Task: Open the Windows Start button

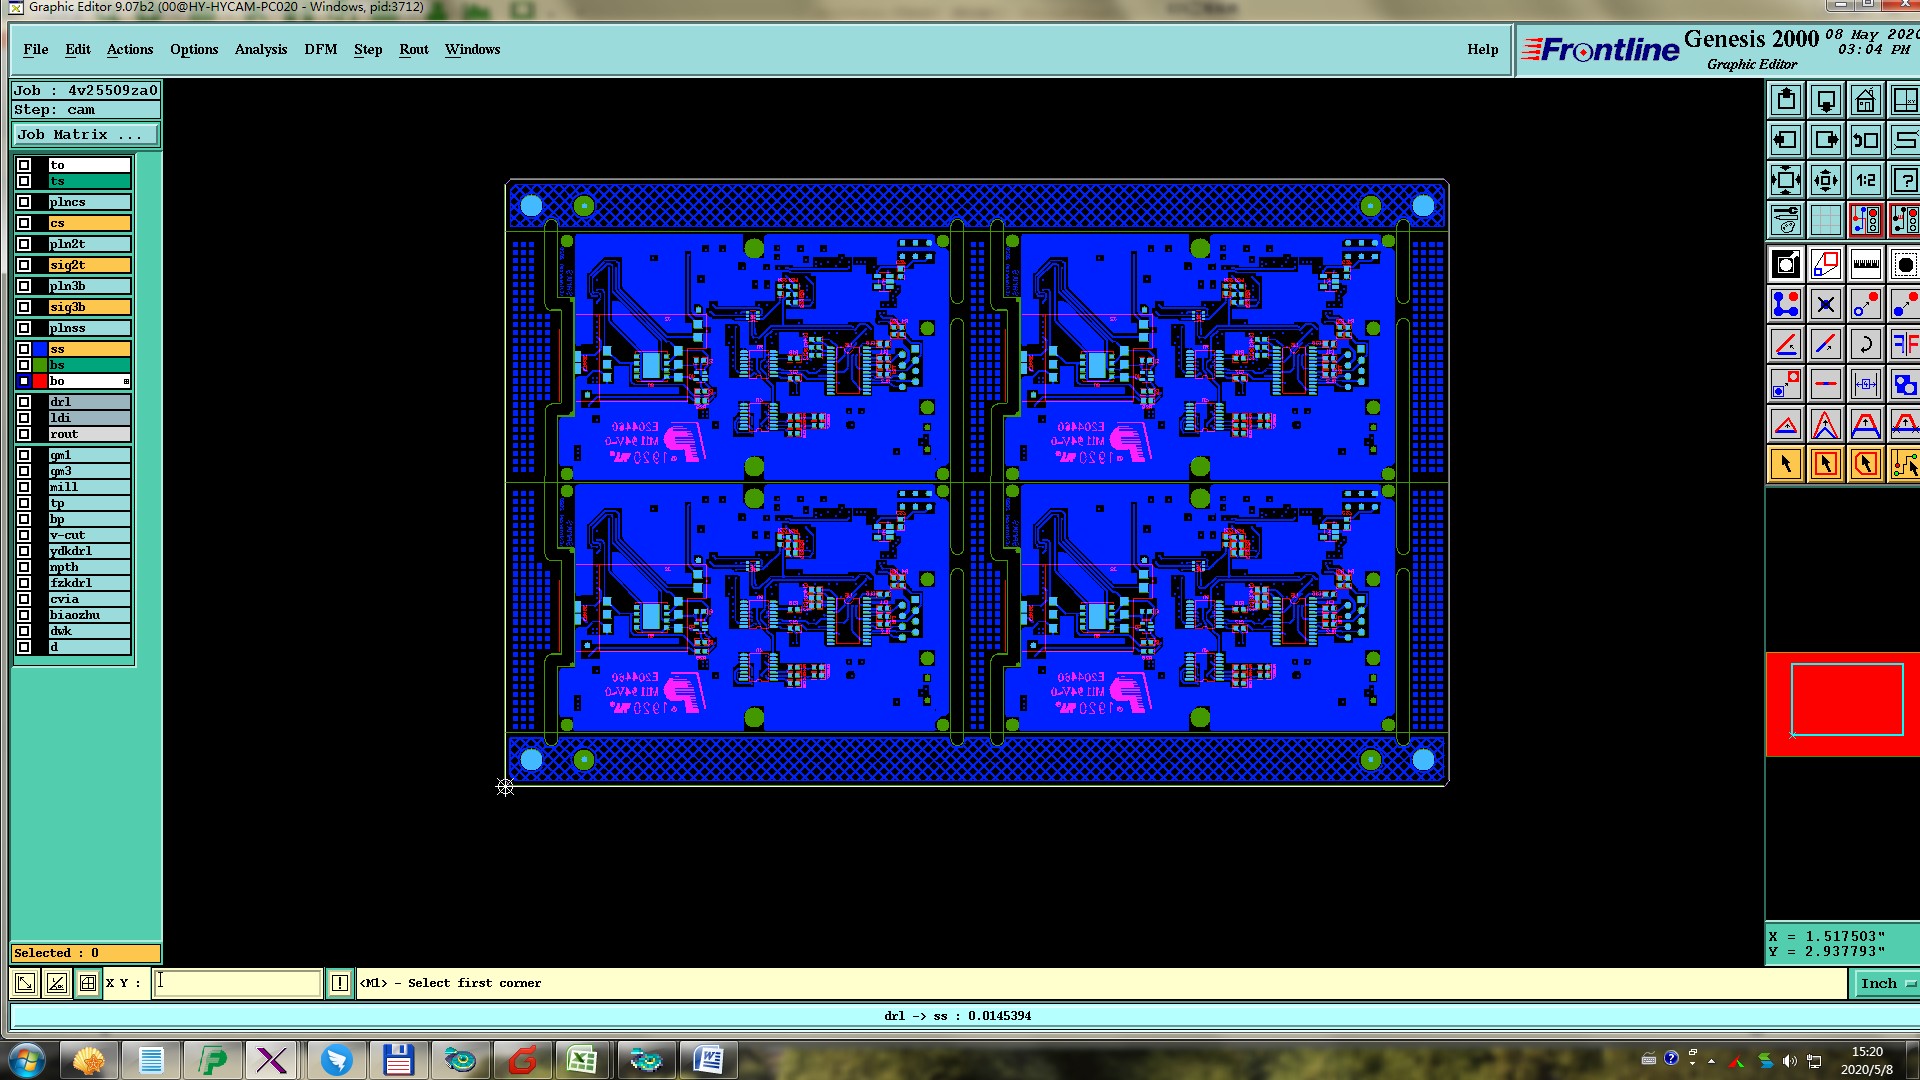Action: tap(26, 1060)
